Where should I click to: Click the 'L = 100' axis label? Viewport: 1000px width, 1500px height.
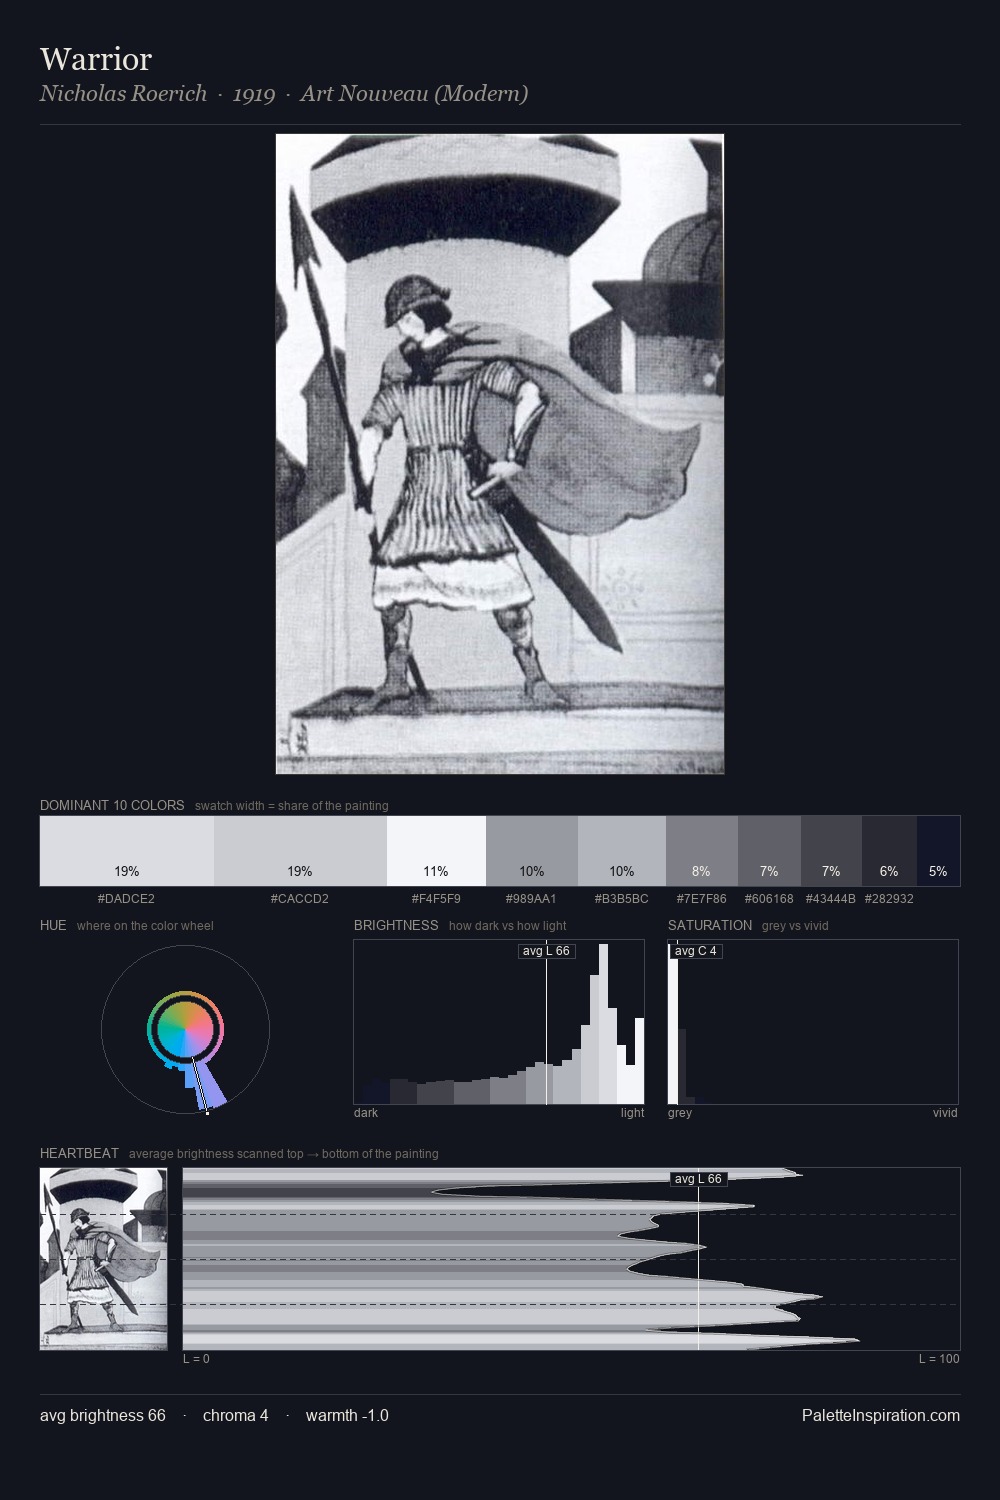click(x=939, y=1359)
